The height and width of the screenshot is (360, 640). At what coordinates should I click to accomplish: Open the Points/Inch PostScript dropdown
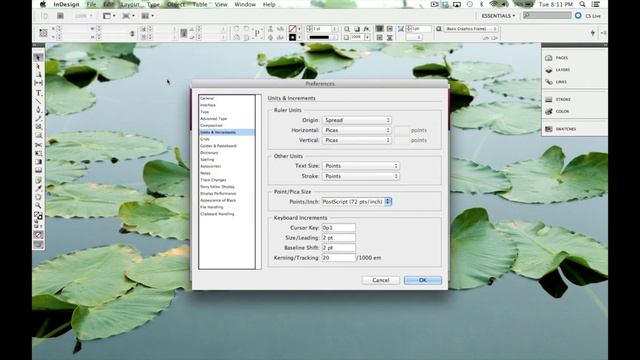point(357,202)
